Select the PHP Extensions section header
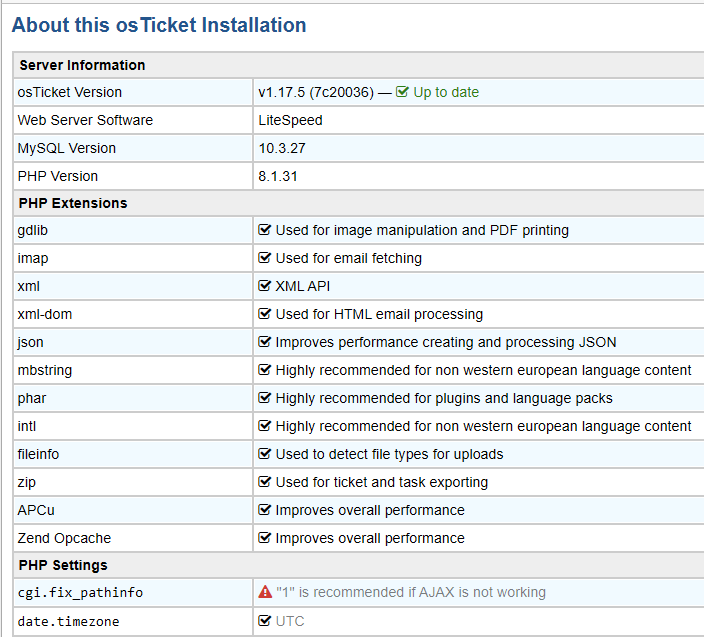Screen dimensions: 704x637 point(73,203)
